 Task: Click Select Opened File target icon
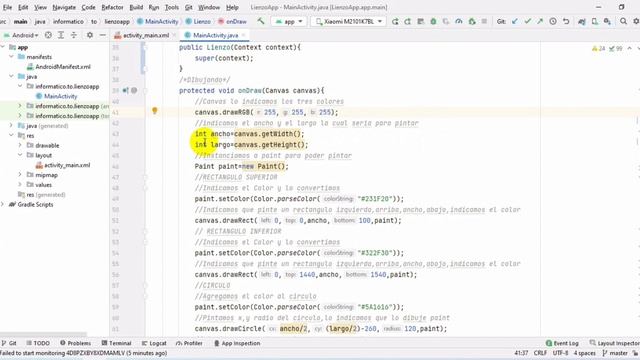point(48,35)
